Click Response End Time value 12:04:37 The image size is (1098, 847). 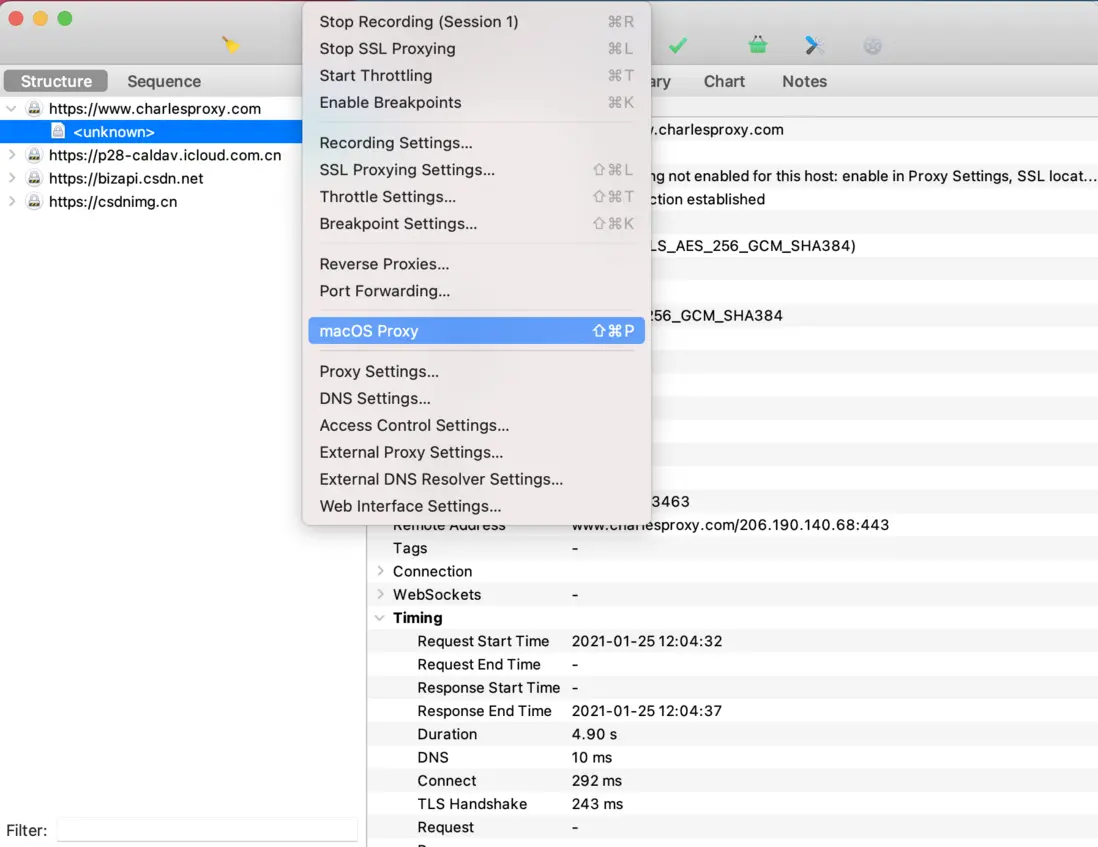pos(646,711)
